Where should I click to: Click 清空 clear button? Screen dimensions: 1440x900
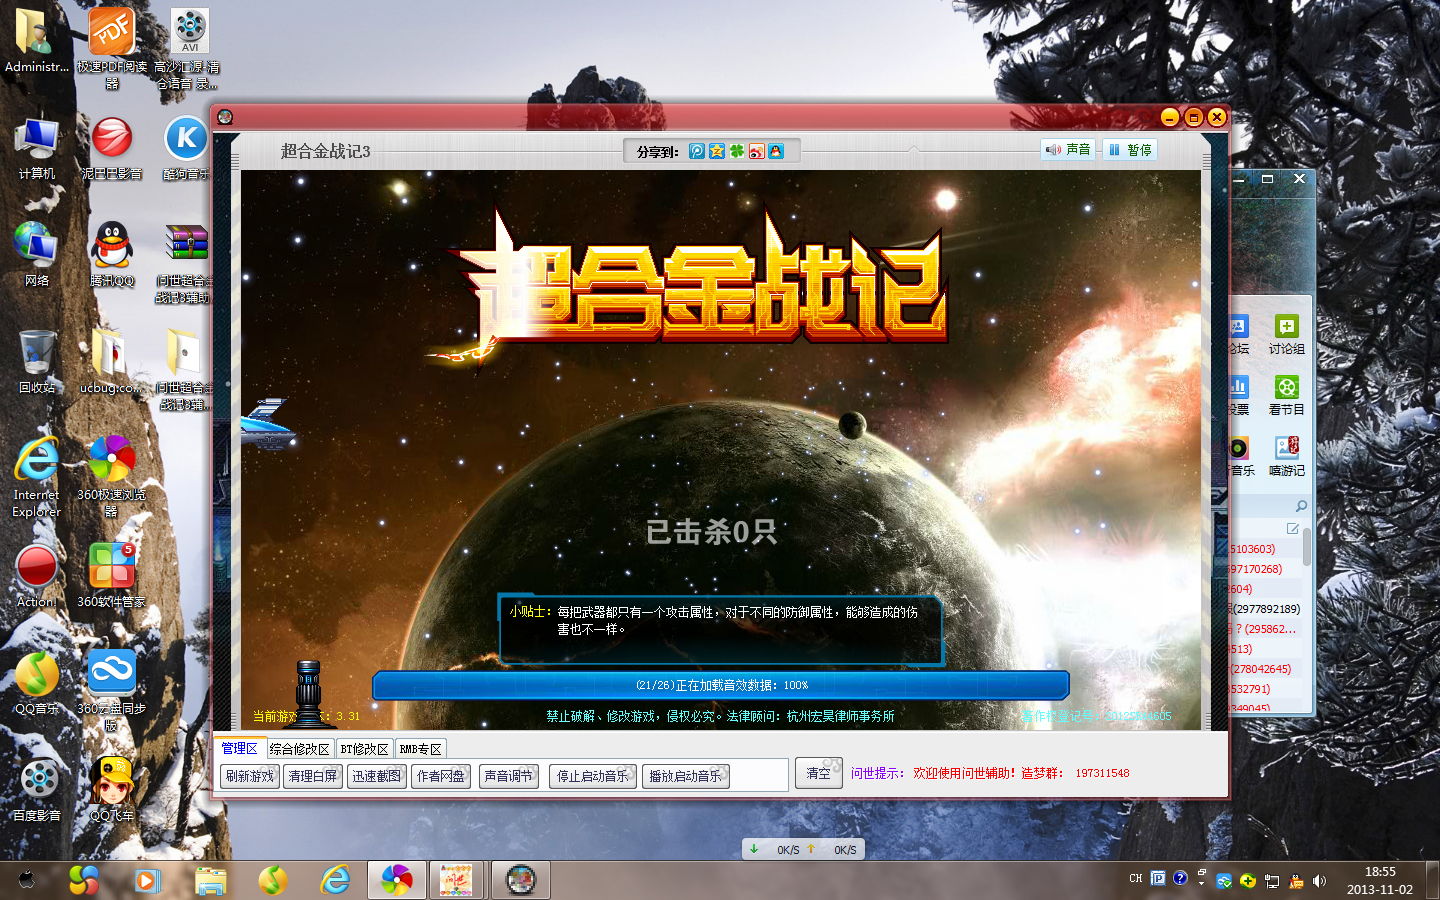point(819,773)
